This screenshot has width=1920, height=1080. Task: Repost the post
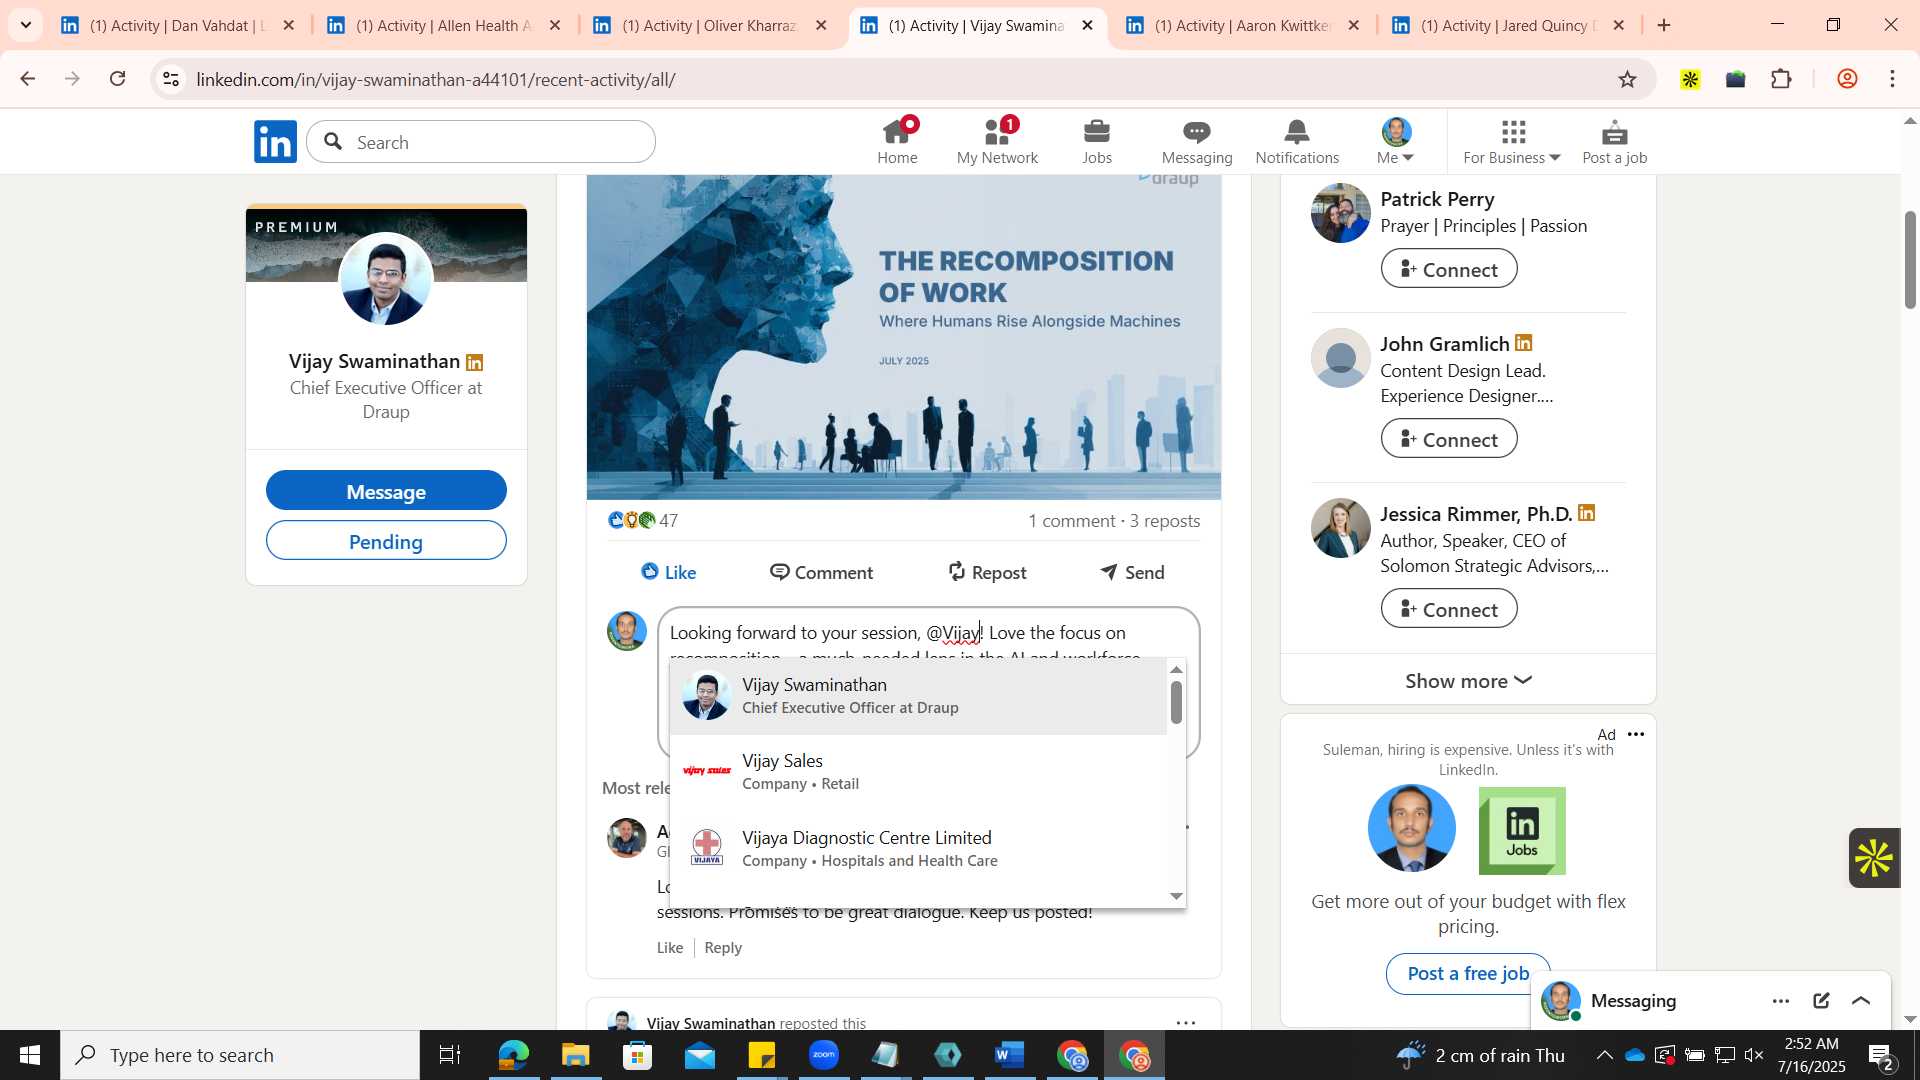pos(987,572)
